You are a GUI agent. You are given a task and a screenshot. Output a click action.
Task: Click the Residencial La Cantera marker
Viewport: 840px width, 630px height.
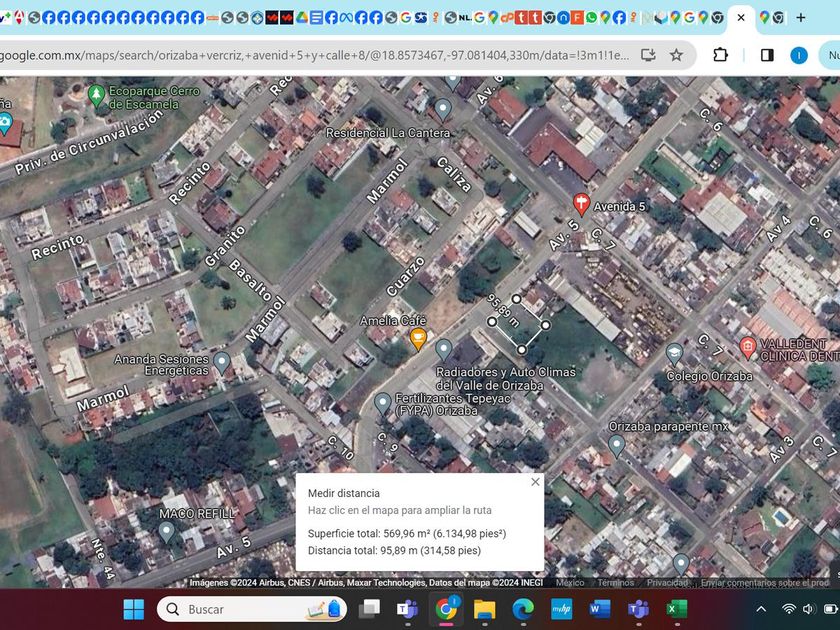(443, 108)
